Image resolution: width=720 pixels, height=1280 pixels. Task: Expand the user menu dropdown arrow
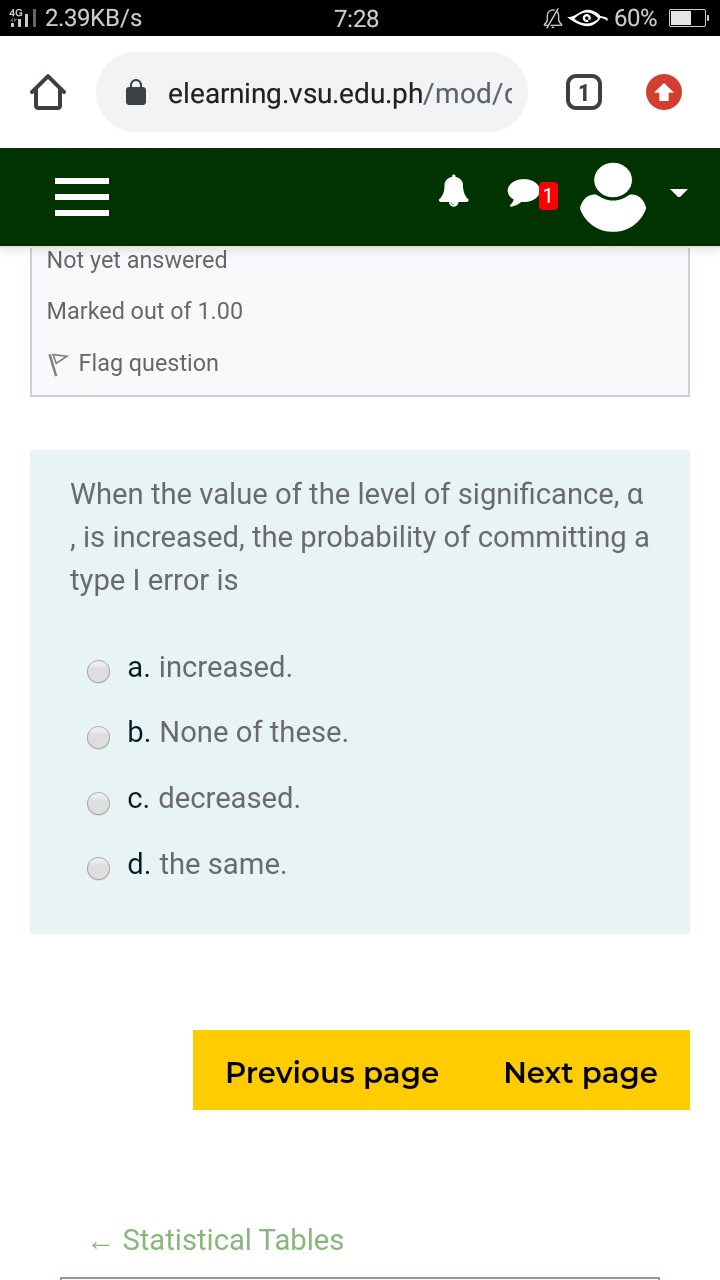pos(679,193)
